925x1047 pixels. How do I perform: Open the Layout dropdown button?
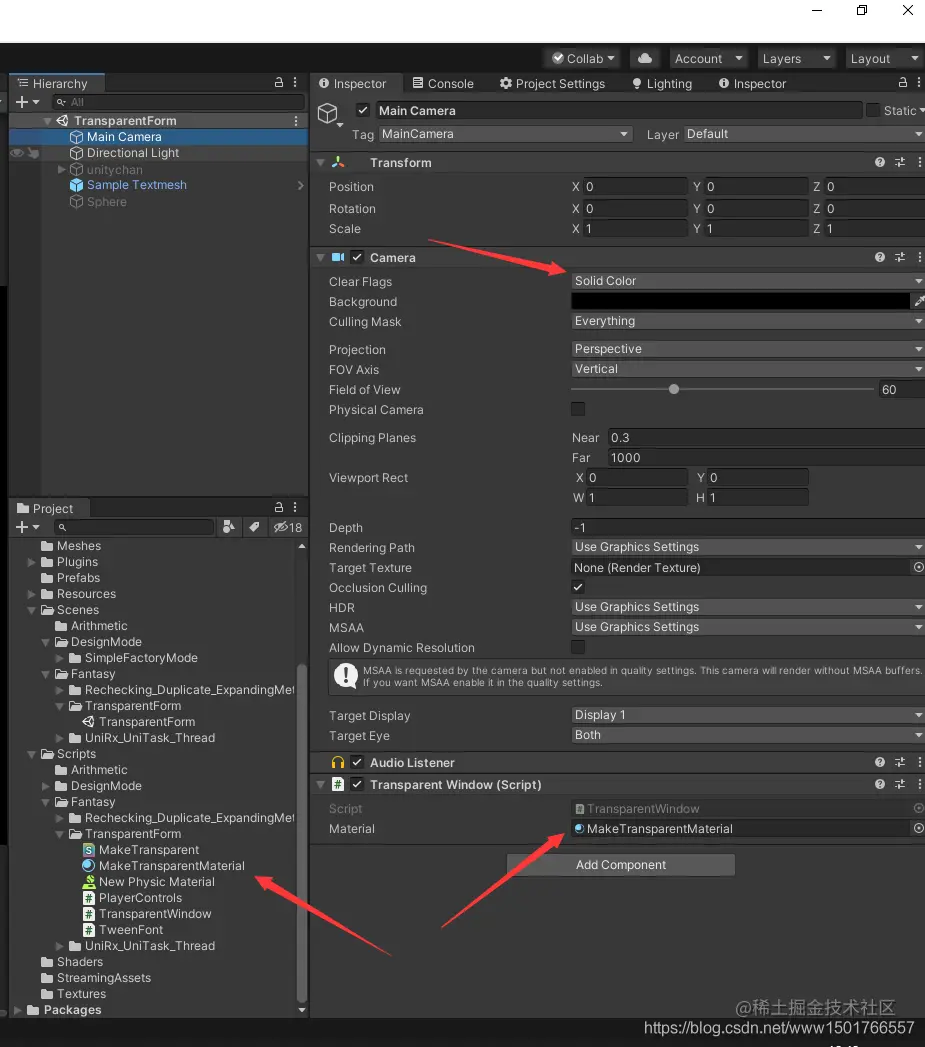[x=884, y=59]
